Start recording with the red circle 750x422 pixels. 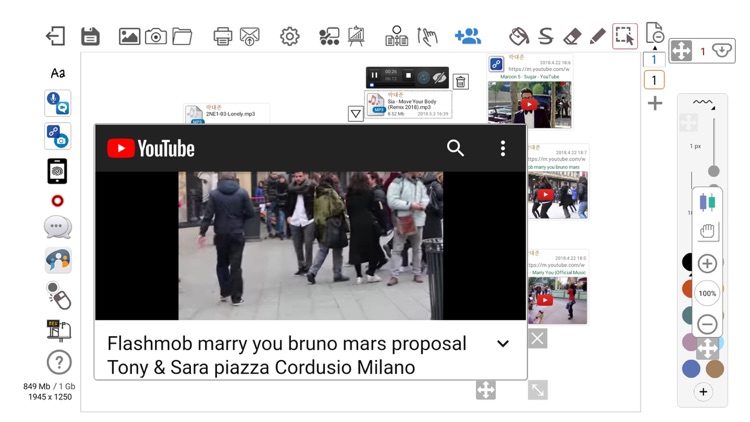(x=57, y=201)
